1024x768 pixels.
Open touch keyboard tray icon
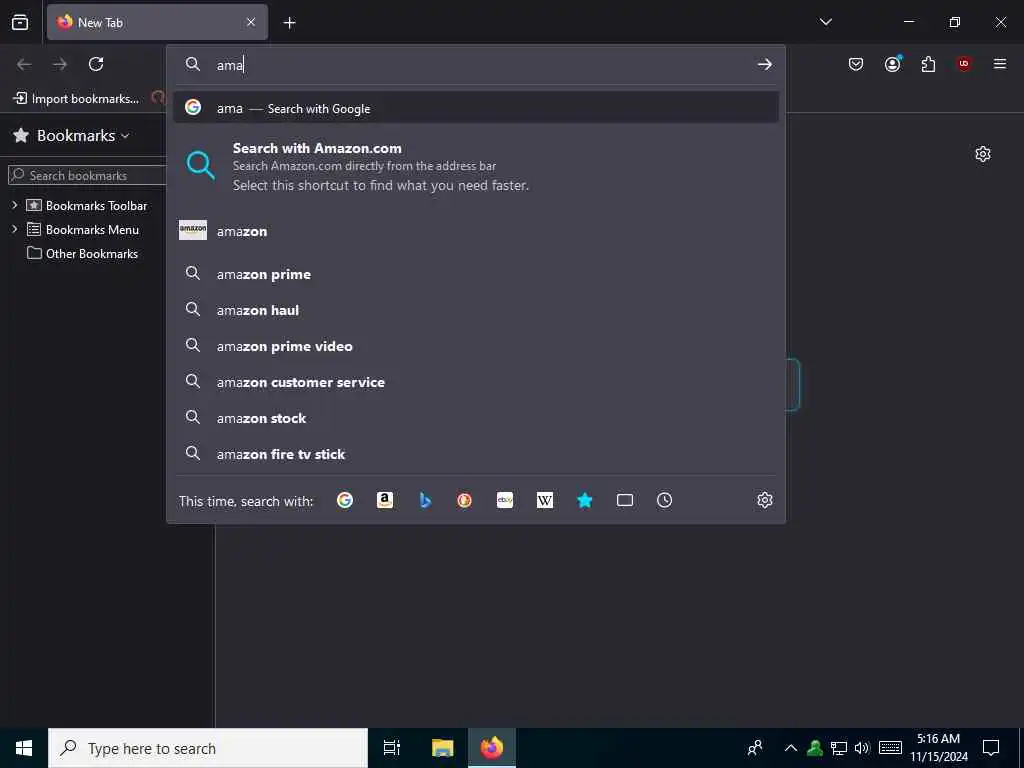(890, 748)
